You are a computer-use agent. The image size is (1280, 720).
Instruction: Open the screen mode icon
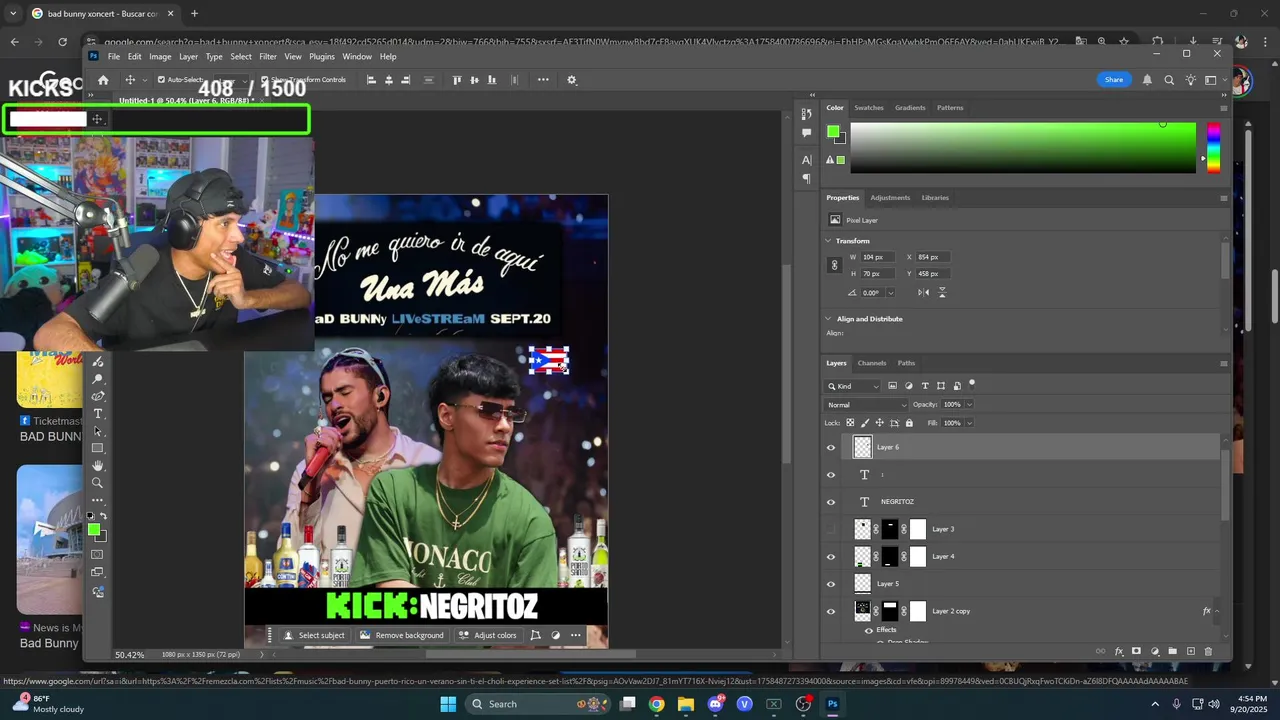coord(97,572)
